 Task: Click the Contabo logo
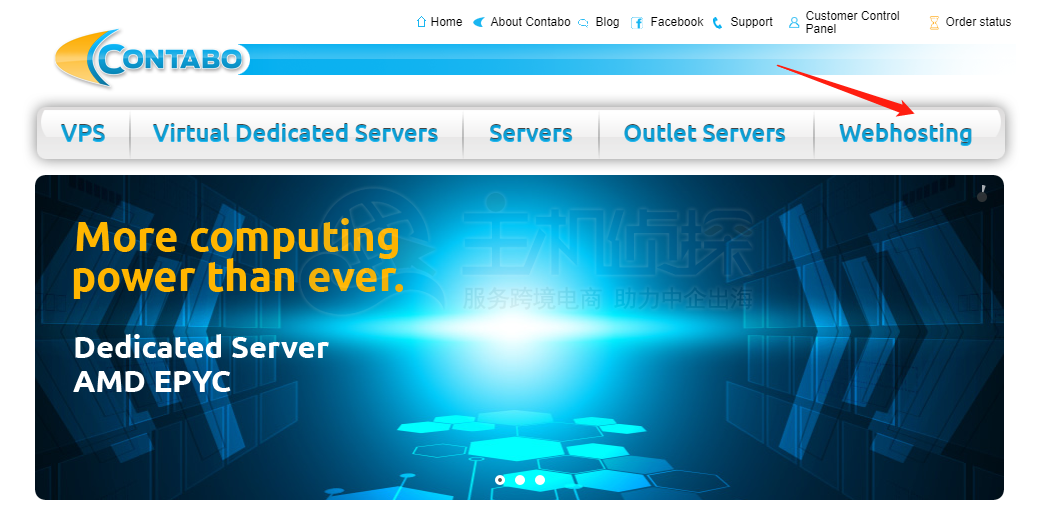[152, 59]
